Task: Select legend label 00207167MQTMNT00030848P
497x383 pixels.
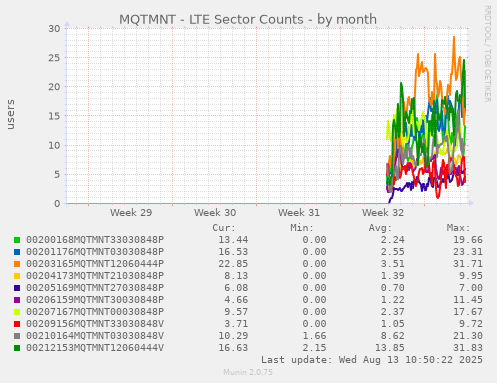Action: (95, 312)
